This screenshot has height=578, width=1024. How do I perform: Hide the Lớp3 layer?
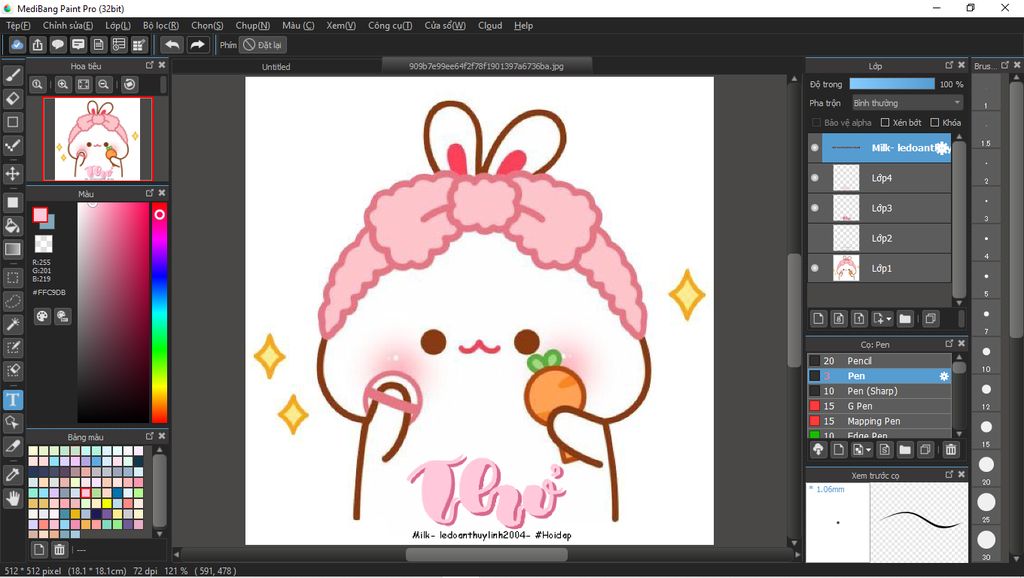tap(814, 208)
